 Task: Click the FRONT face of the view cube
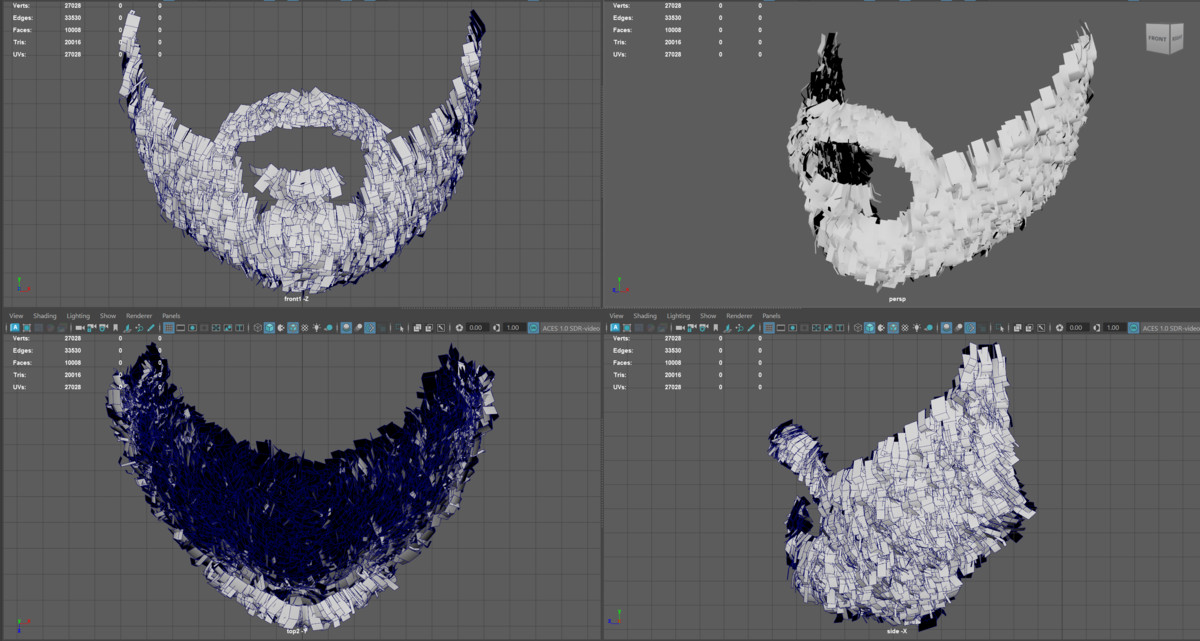pos(1158,40)
